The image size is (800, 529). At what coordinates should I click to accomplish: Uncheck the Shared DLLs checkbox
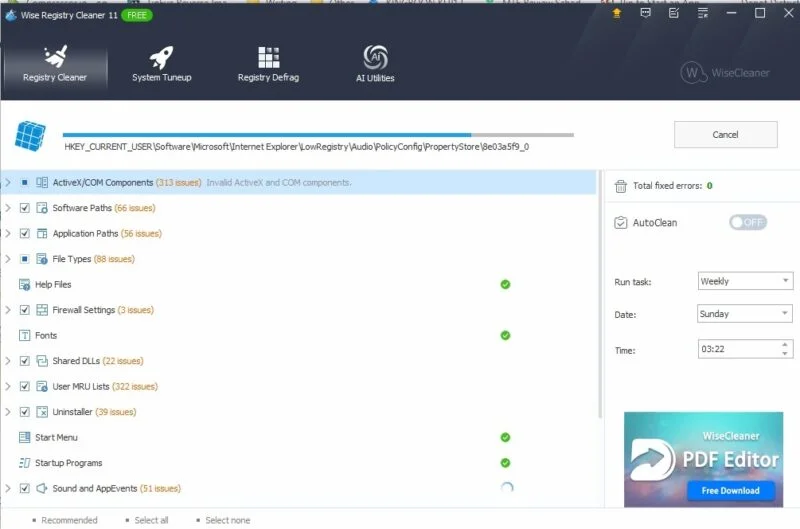24,361
